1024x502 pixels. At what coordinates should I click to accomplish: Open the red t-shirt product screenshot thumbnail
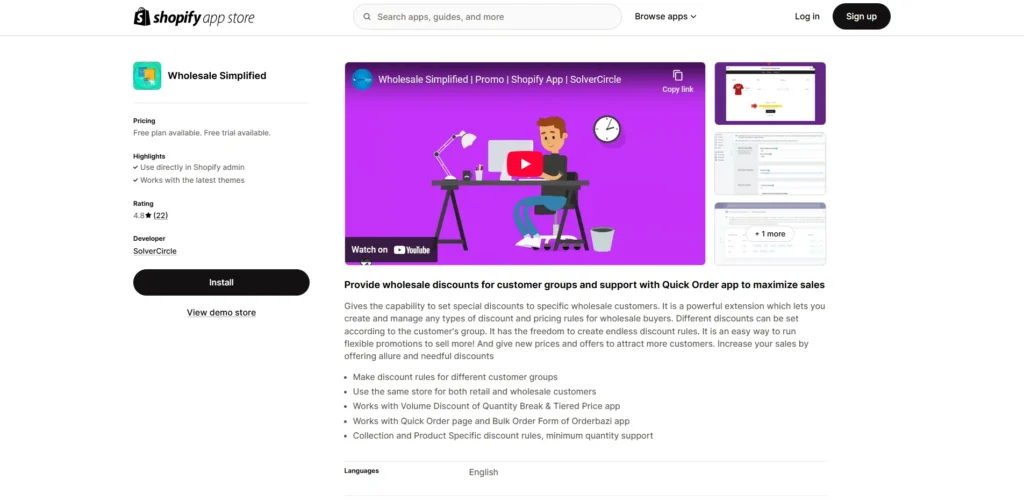770,93
